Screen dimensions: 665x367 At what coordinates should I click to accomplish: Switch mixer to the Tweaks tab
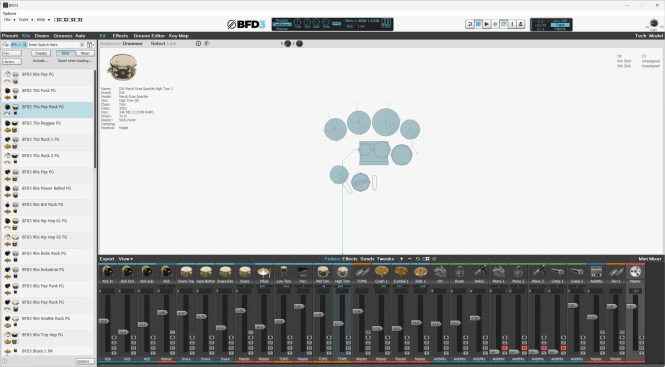pos(385,259)
